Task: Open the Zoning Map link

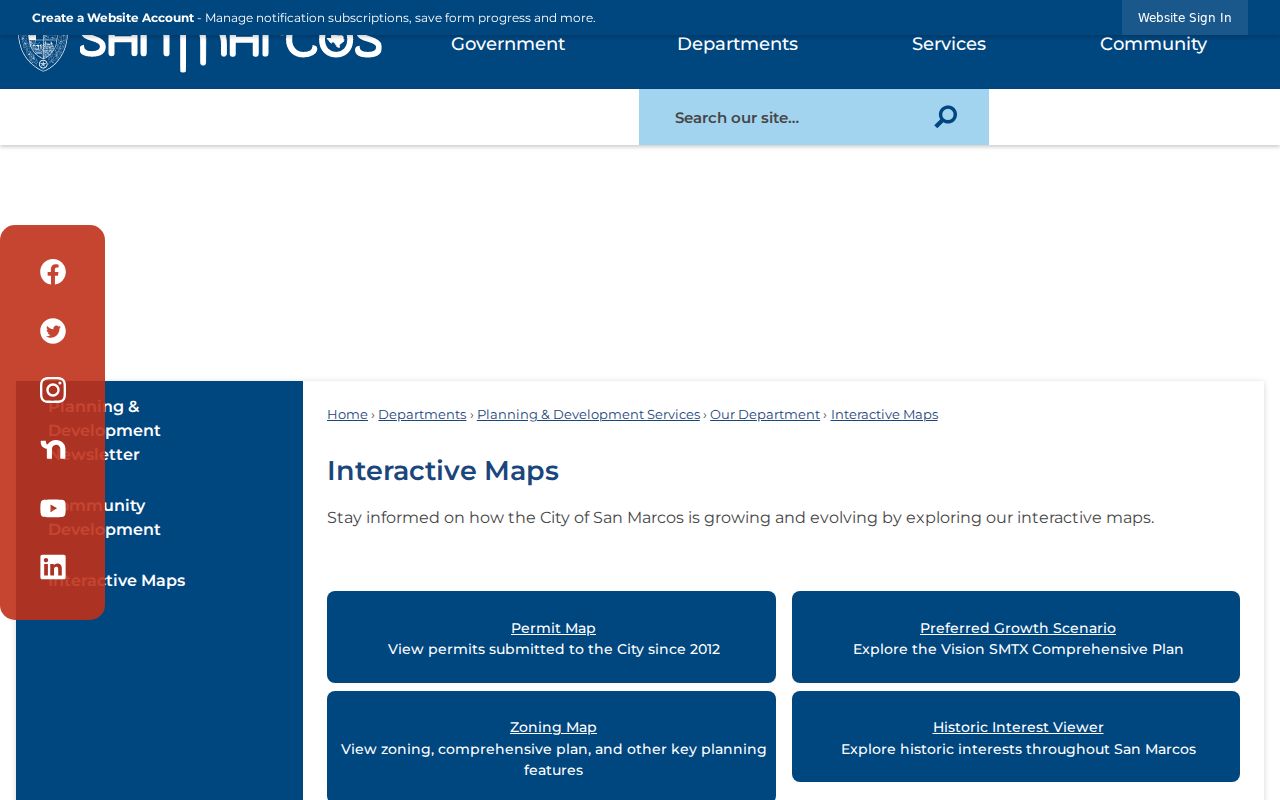Action: 553,727
